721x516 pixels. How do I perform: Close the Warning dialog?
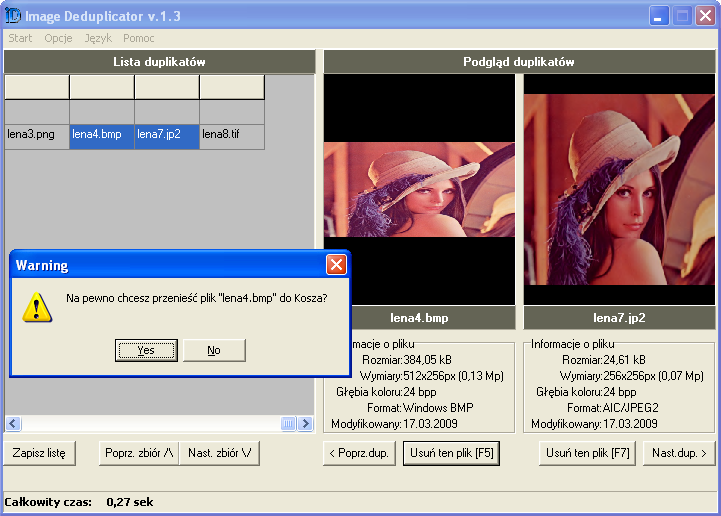click(336, 264)
